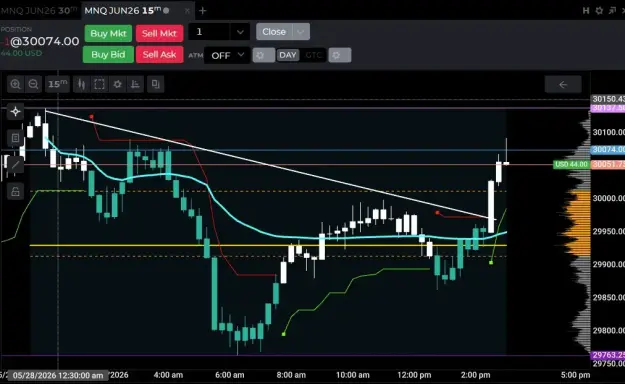Viewport: 625px width, 384px height.
Task: Click the 30150.43 price label
Action: click(x=607, y=99)
